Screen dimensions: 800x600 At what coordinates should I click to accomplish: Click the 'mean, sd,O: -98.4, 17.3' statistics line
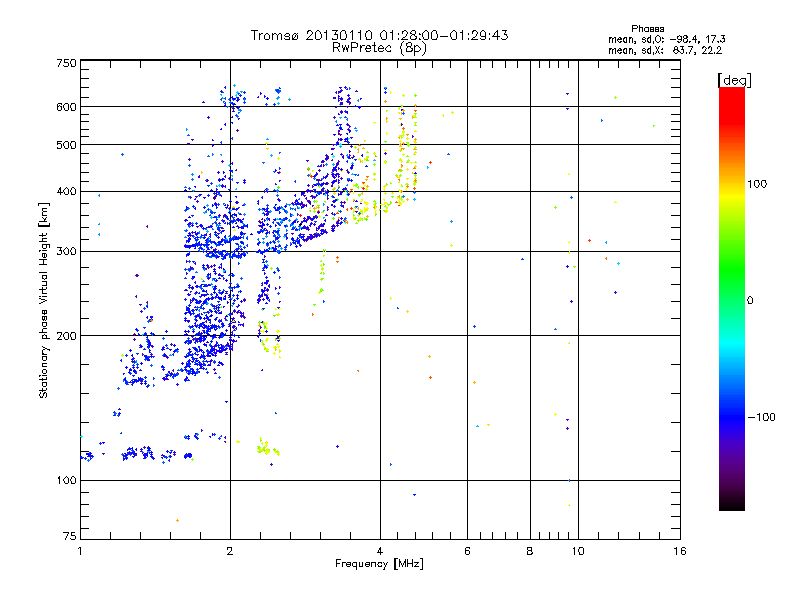tap(666, 40)
